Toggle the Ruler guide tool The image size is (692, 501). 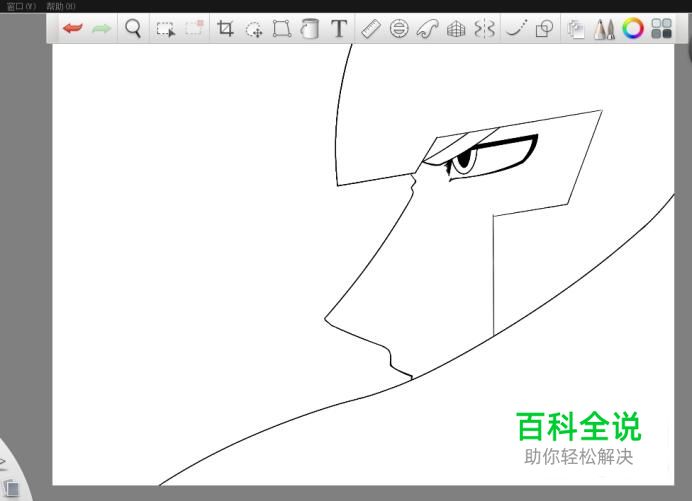pyautogui.click(x=371, y=29)
